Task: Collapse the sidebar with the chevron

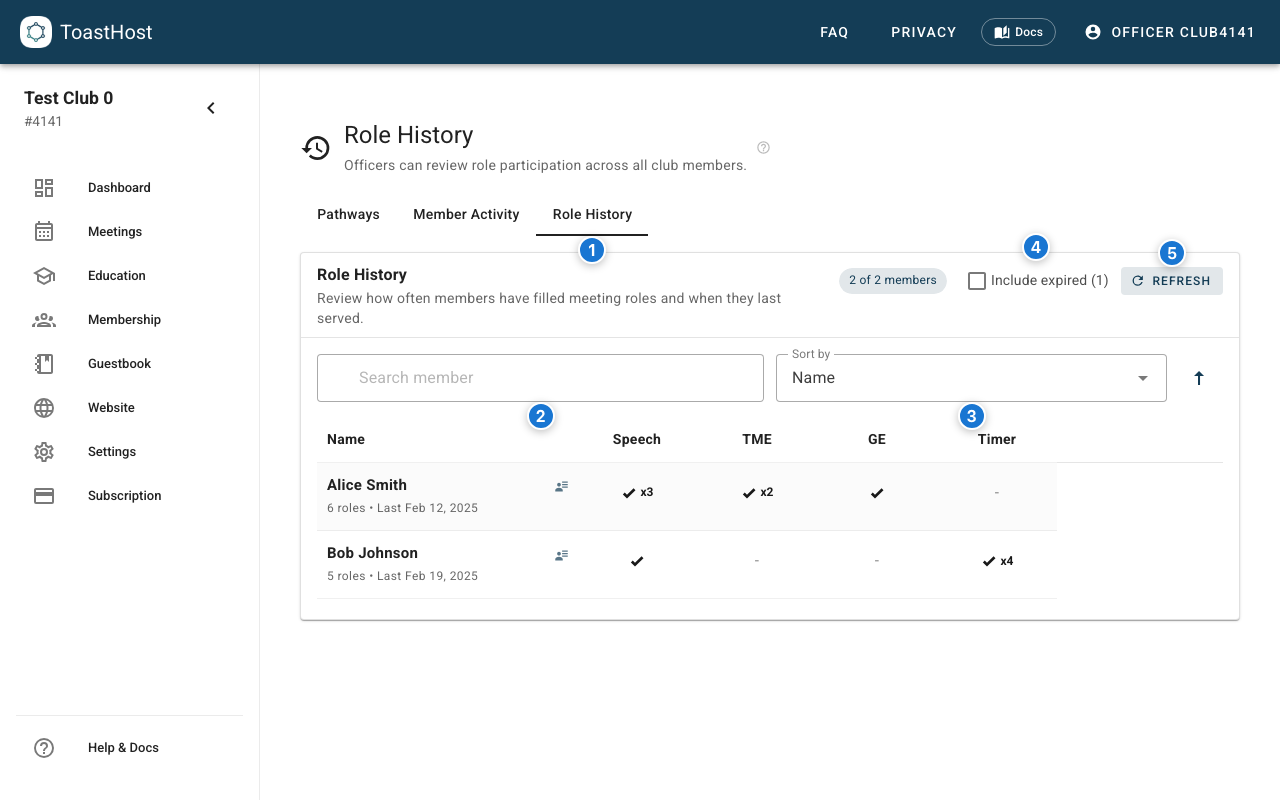Action: [x=211, y=108]
